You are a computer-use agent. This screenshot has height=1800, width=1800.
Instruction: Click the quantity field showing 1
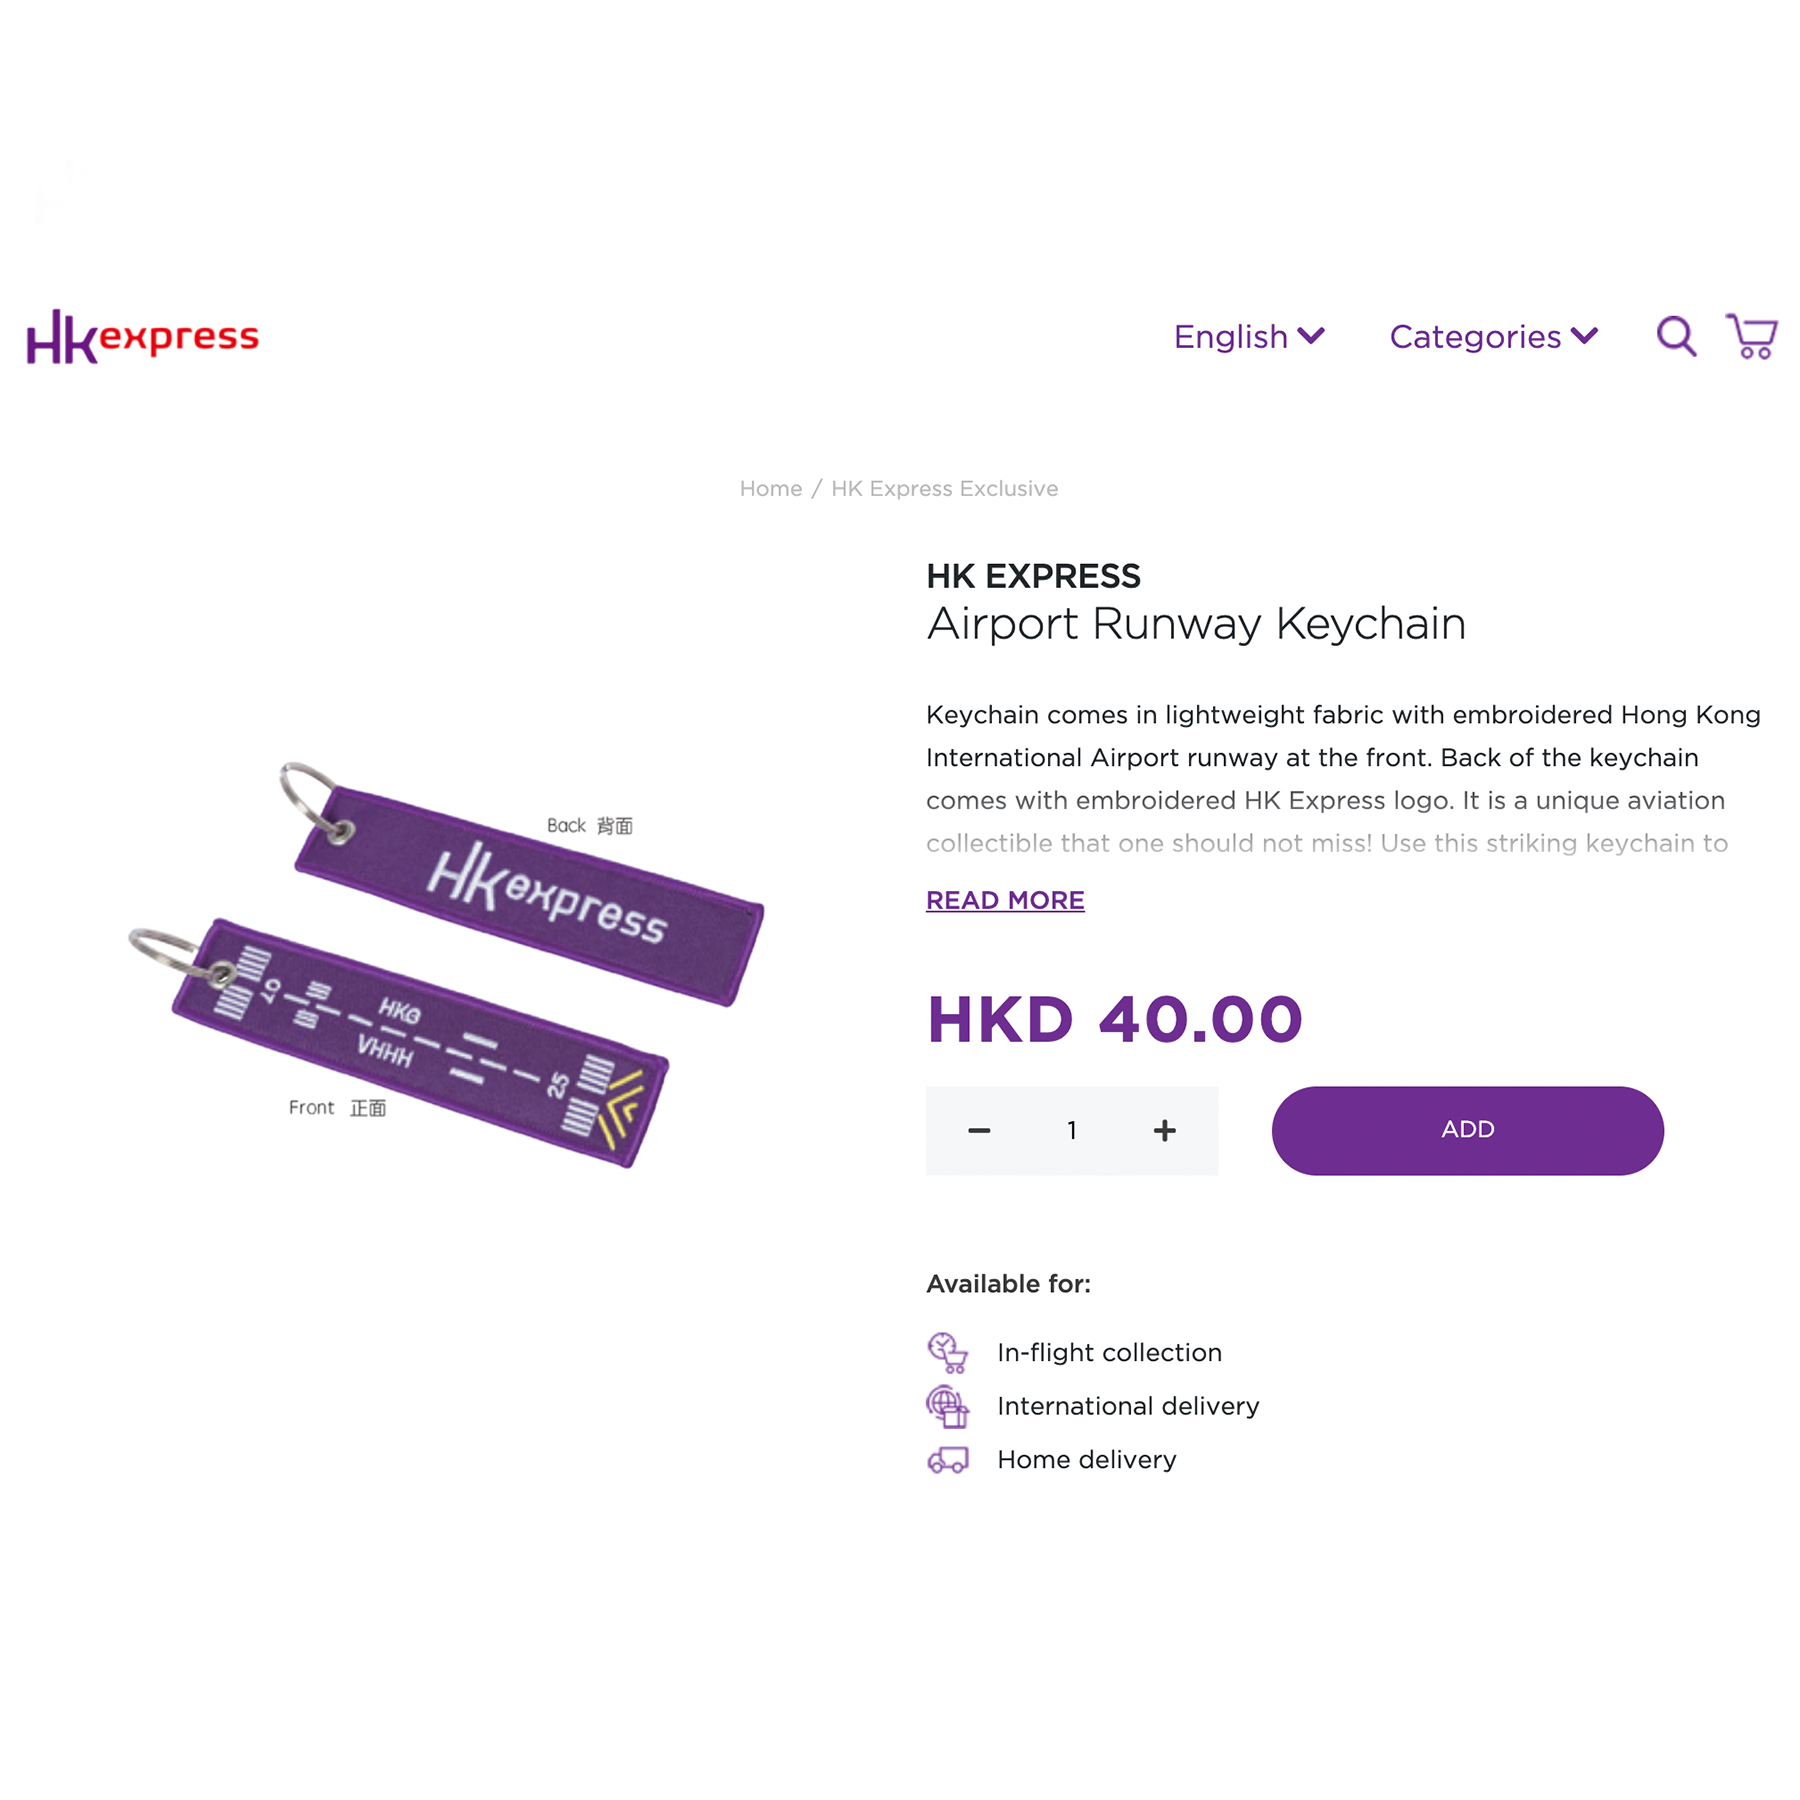[x=1071, y=1130]
